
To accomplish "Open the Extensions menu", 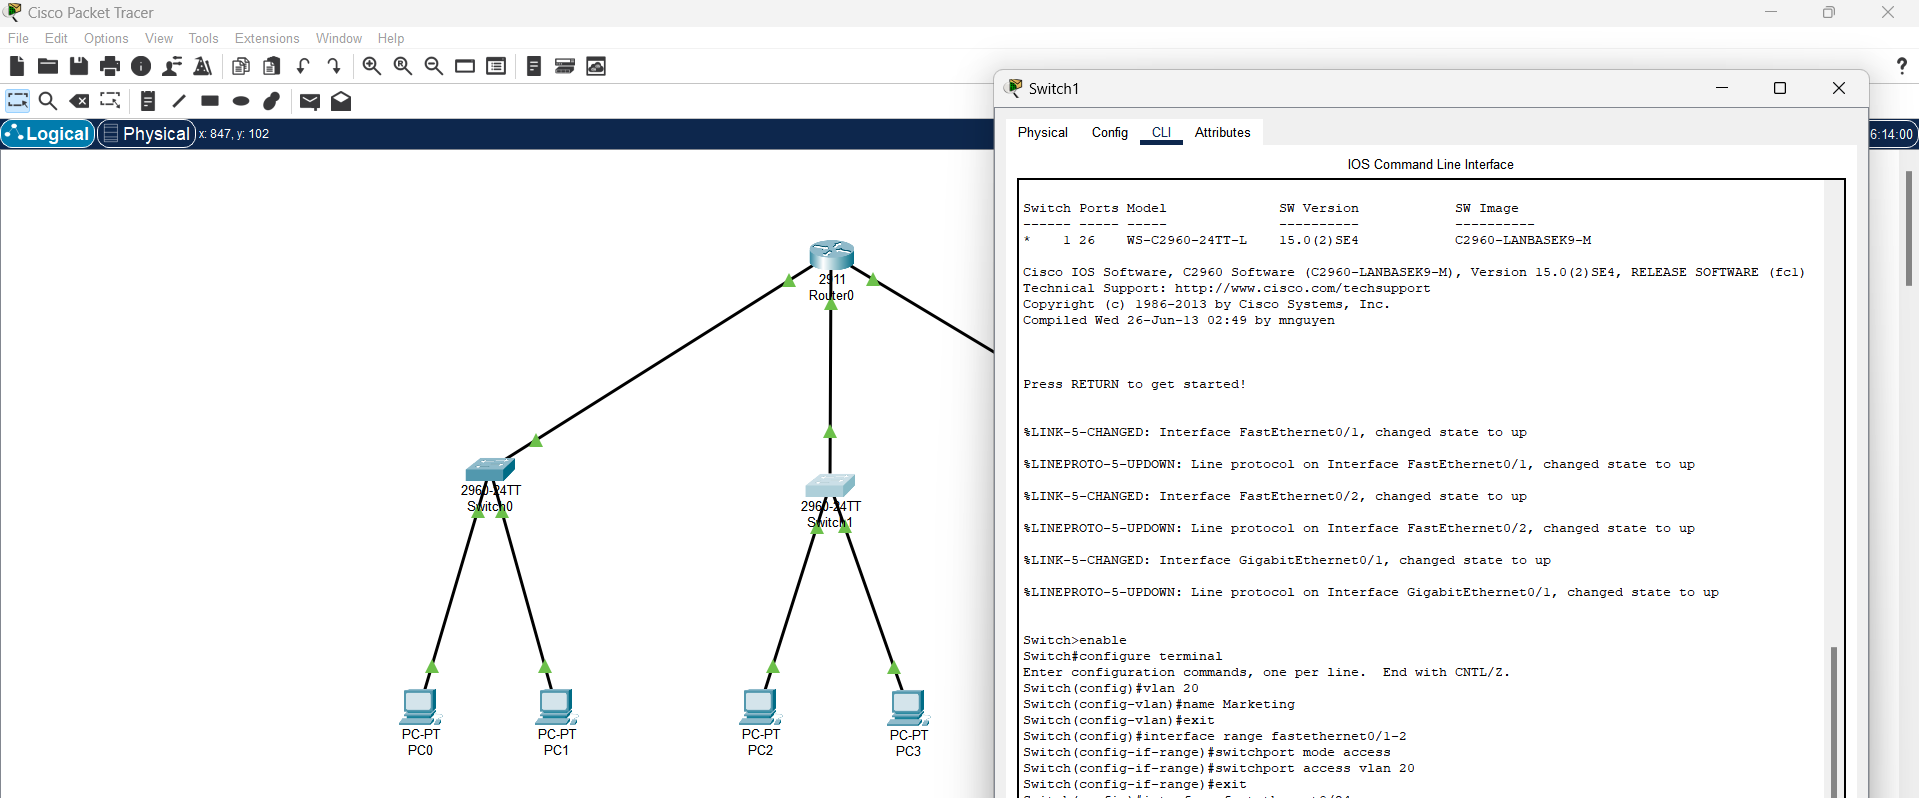I will 267,38.
